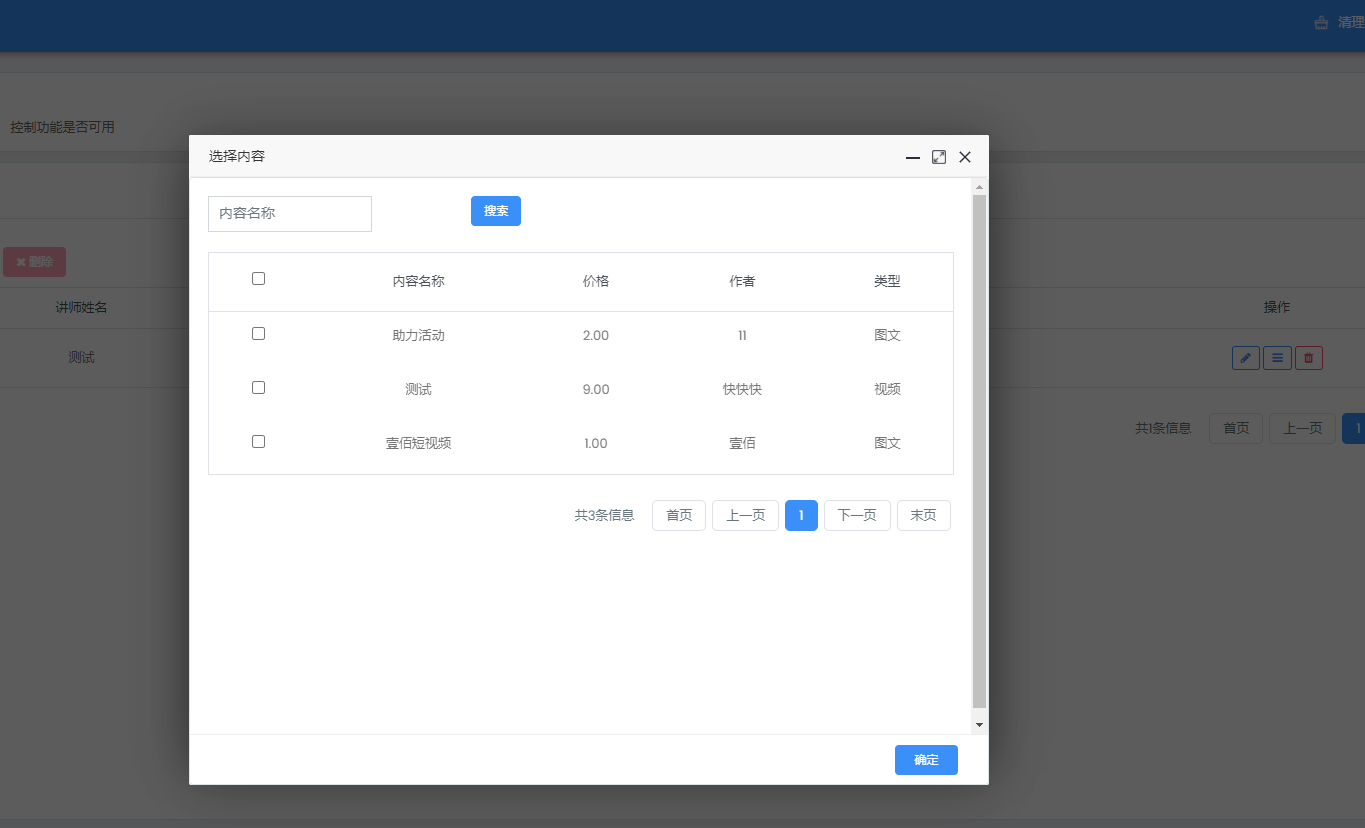Click the edit pencil icon in operations column
The image size is (1365, 828).
pos(1245,358)
